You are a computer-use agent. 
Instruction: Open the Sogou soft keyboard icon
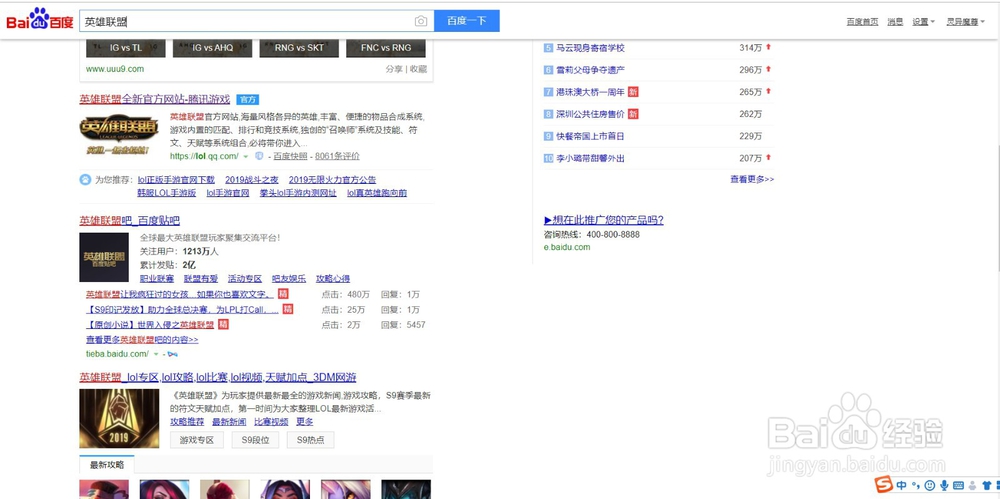[958, 485]
